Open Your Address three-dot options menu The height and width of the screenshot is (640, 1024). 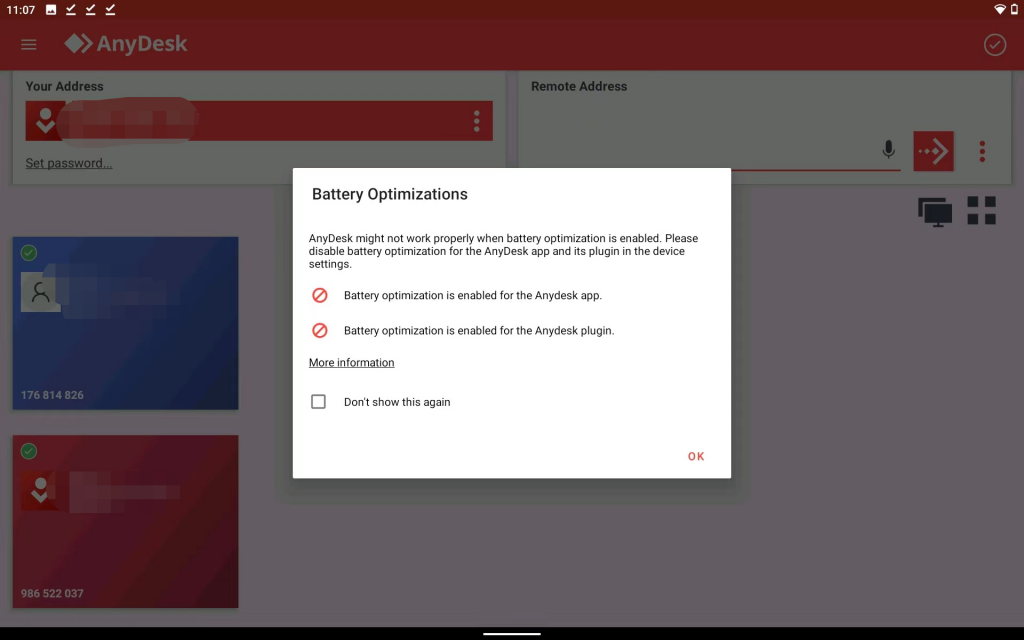click(x=477, y=121)
